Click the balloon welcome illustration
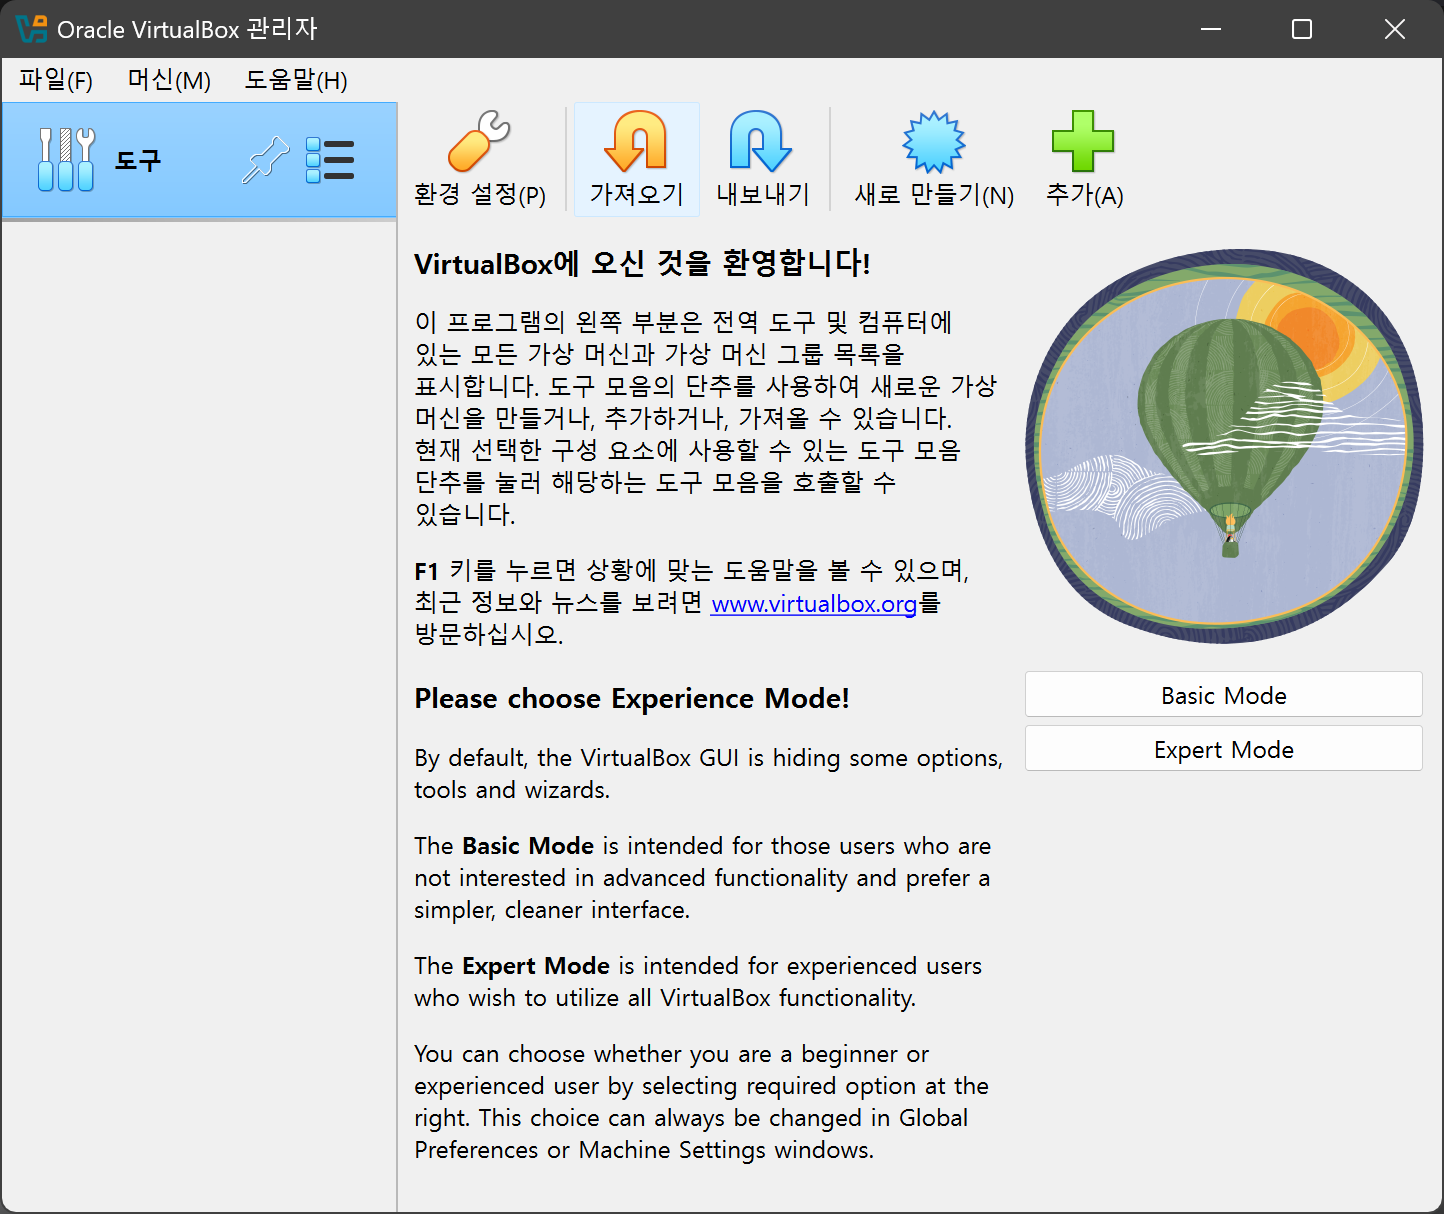Screen dimensions: 1444x1214 pos(1224,446)
